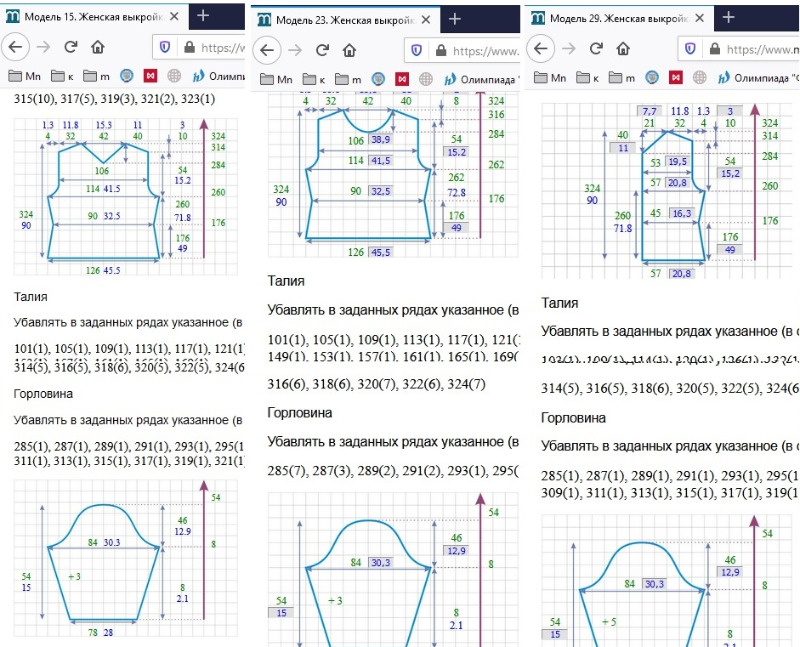Image resolution: width=800 pixels, height=647 pixels.
Task: Open new tab beside Модель 15 tab
Action: click(x=203, y=15)
